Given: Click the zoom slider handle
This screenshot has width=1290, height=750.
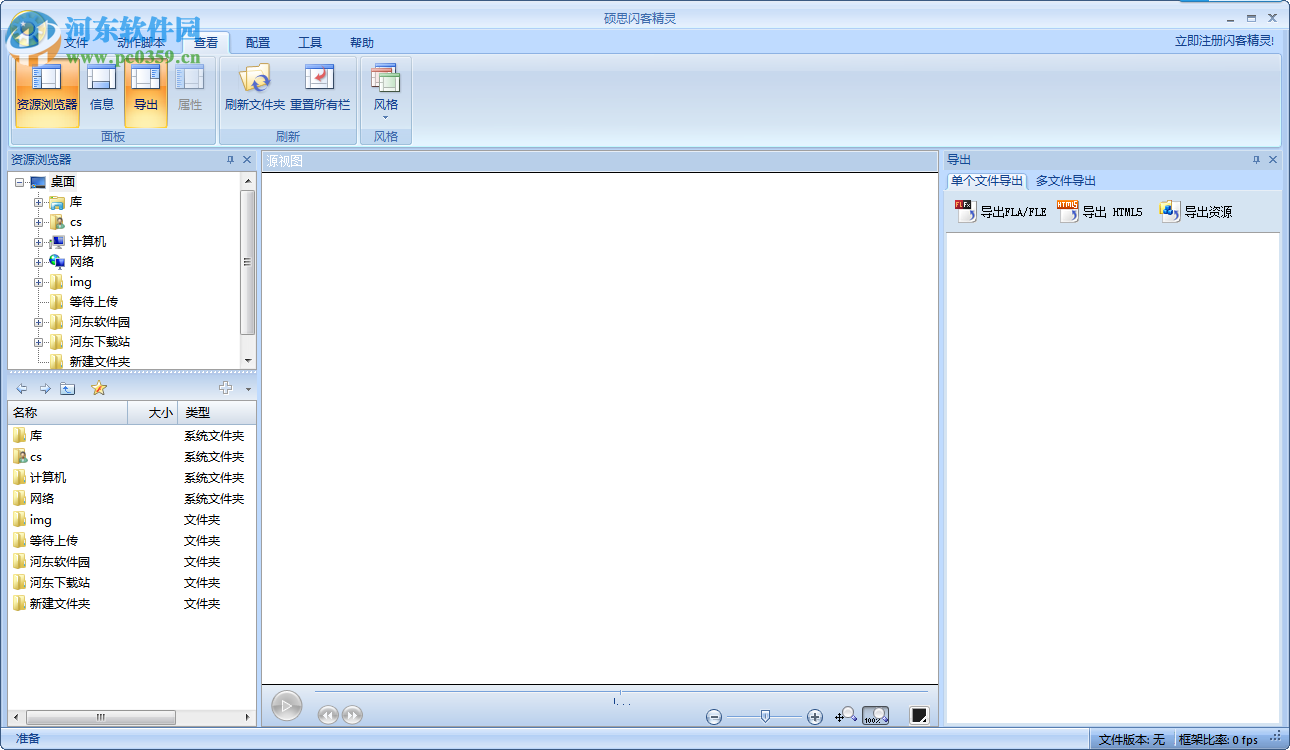Looking at the screenshot, I should [x=765, y=715].
